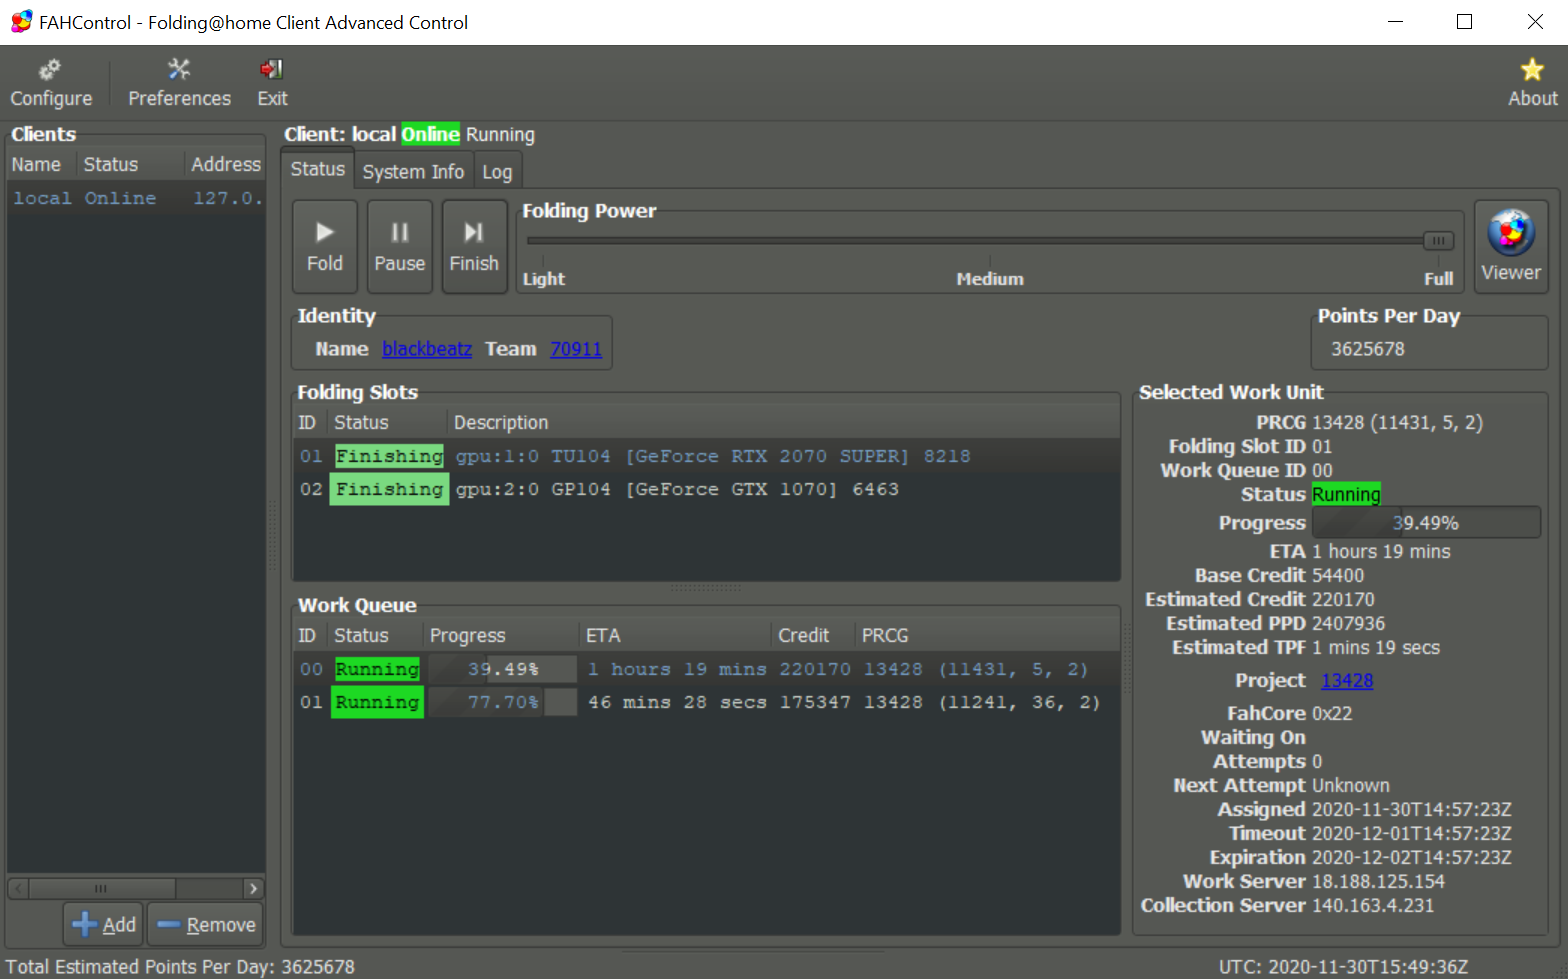Click the ID column header in Folding Slots
This screenshot has width=1568, height=979.
(307, 423)
